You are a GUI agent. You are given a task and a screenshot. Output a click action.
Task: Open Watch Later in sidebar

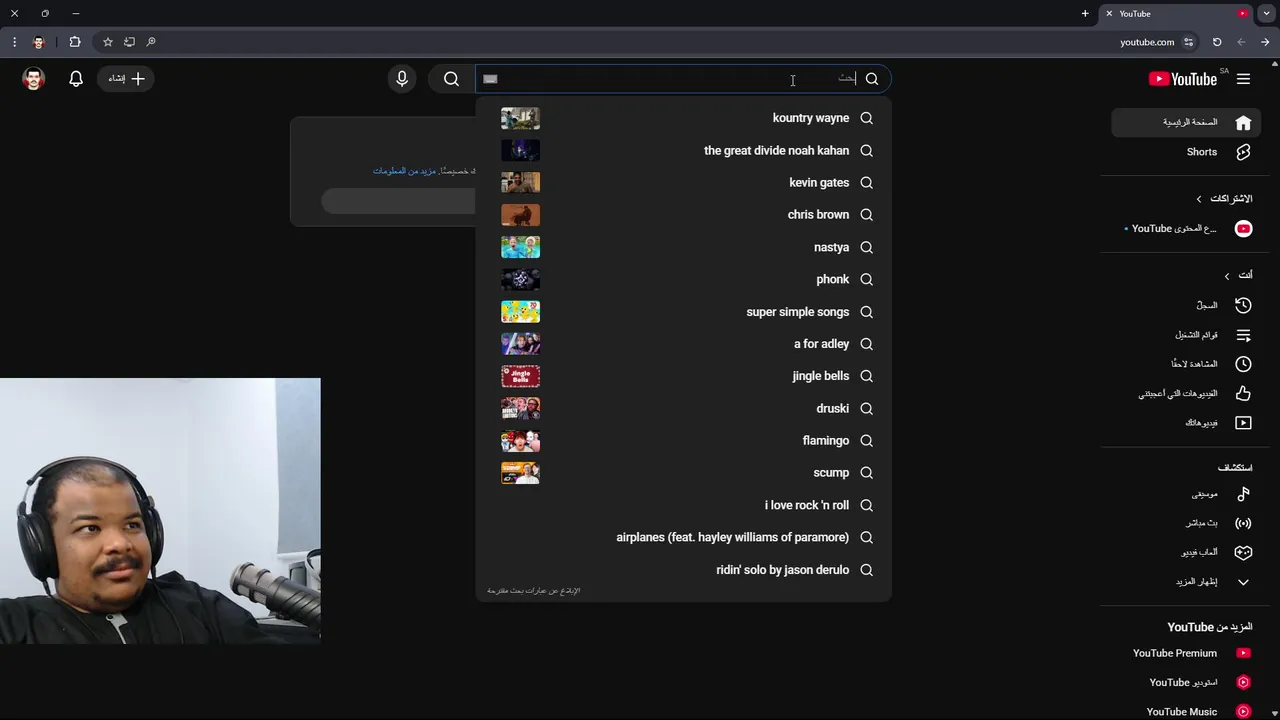1186,364
